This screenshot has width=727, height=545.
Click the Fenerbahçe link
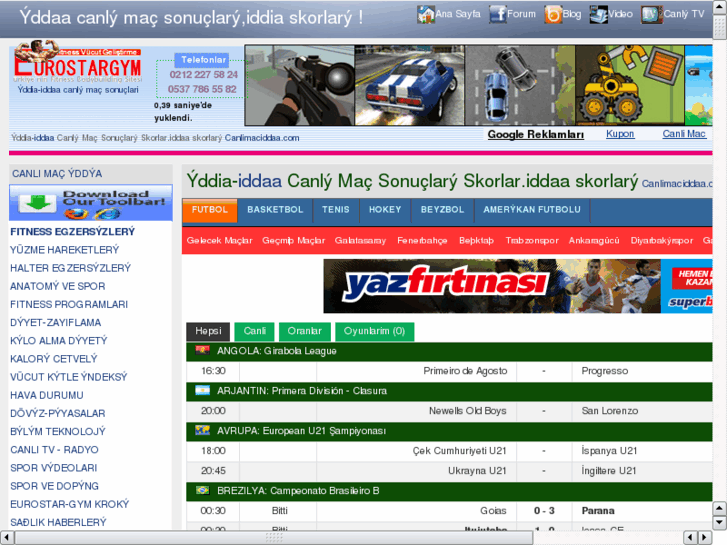pos(422,240)
